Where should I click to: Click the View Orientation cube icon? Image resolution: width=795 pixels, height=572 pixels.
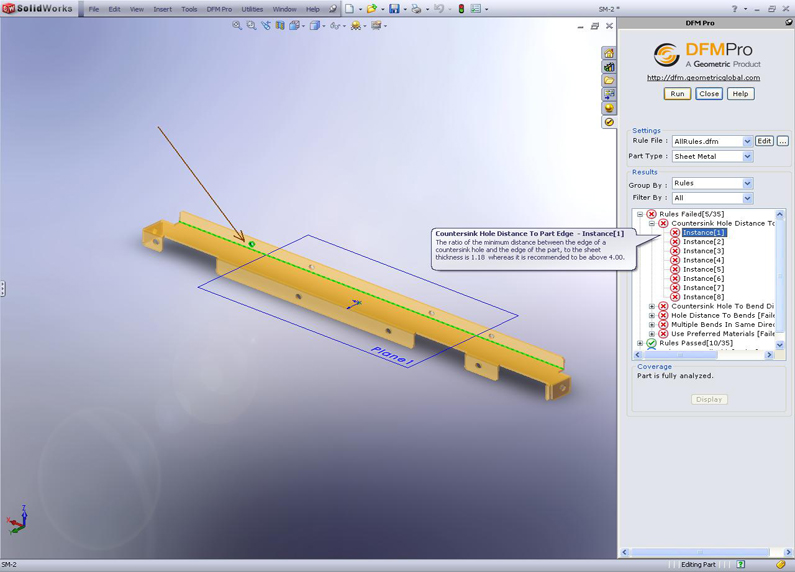[x=295, y=25]
